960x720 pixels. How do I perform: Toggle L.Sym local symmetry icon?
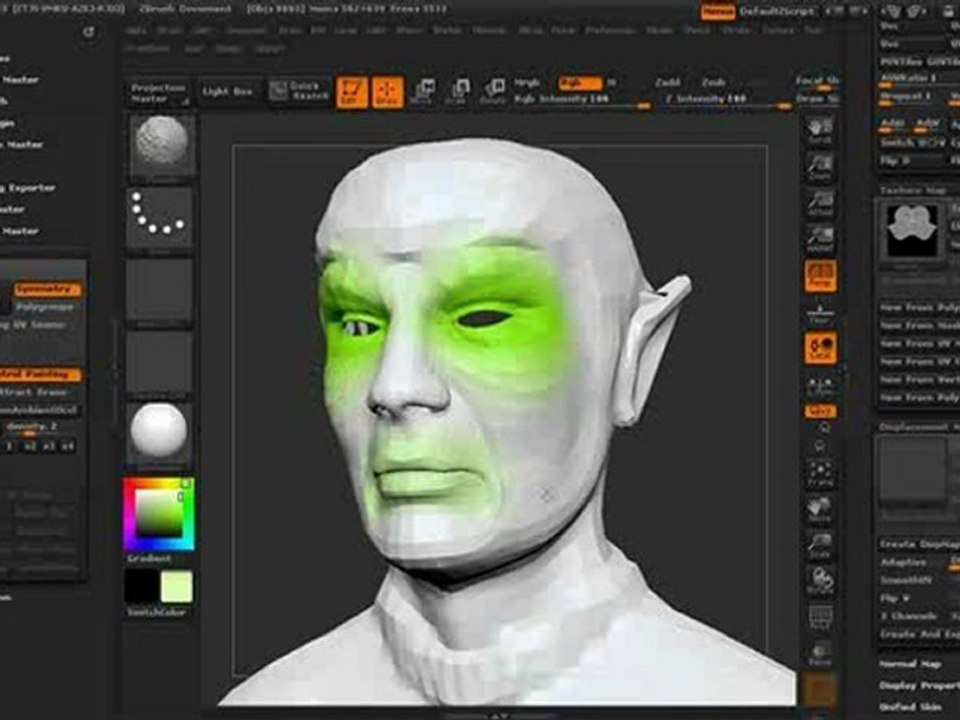[820, 386]
